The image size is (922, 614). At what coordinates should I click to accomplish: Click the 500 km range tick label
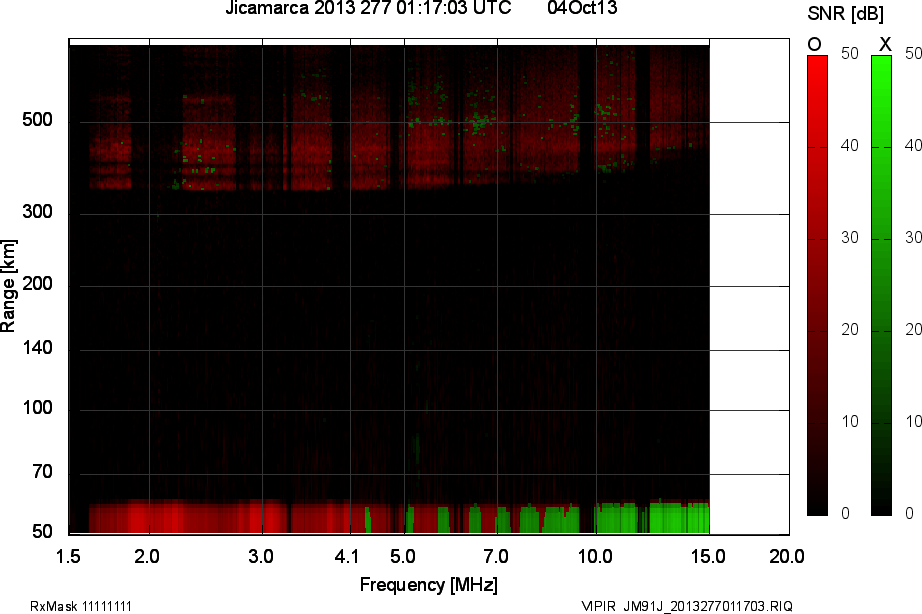[37, 120]
